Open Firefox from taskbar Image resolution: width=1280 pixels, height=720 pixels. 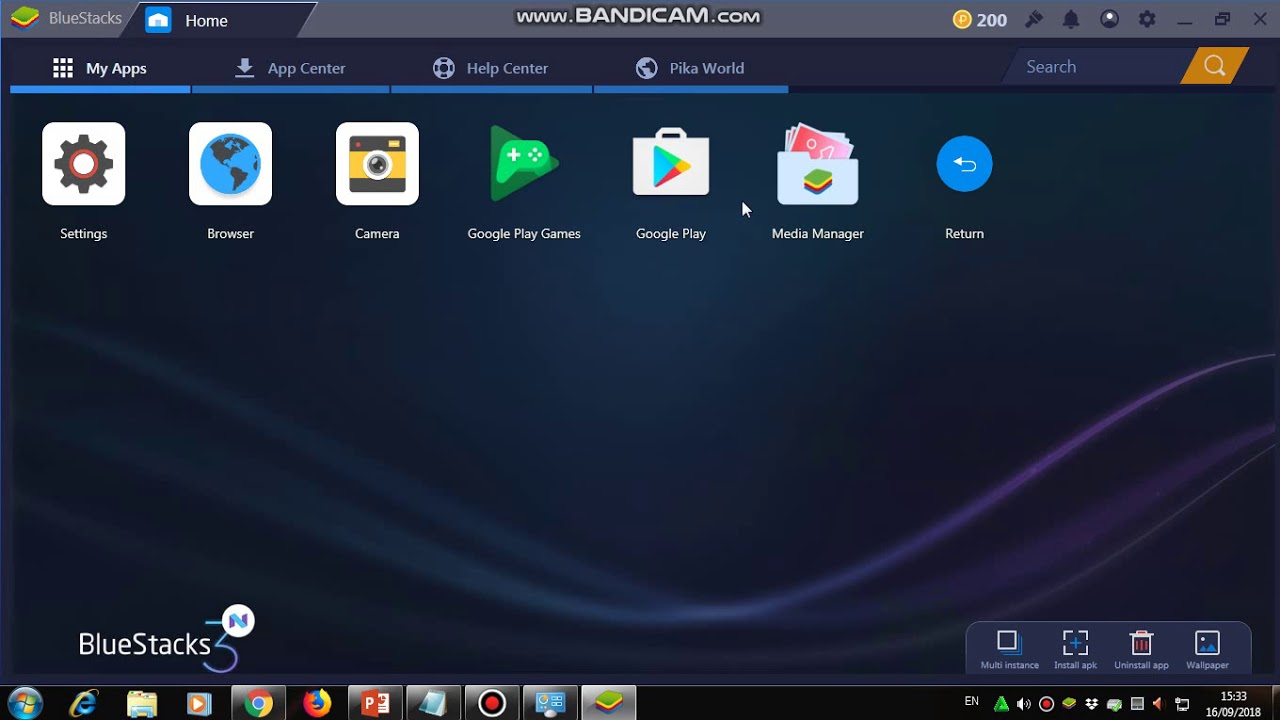317,704
